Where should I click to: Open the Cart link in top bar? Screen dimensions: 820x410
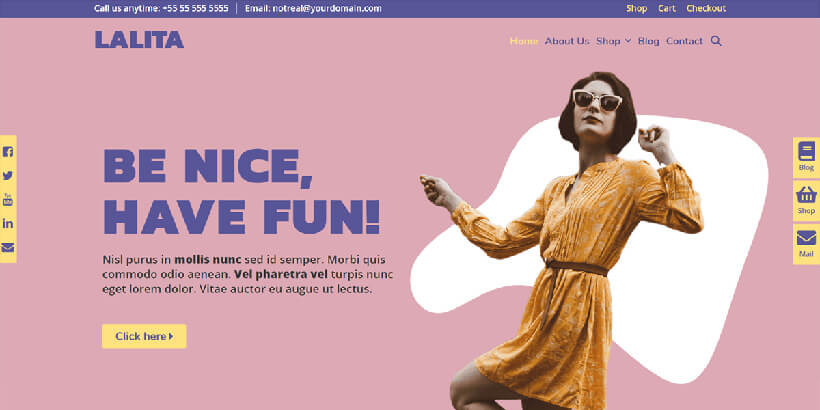point(666,9)
